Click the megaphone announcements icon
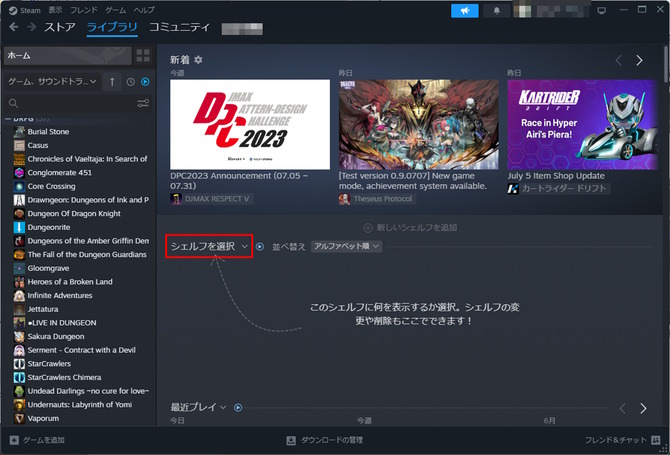The width and height of the screenshot is (670, 455). [465, 10]
